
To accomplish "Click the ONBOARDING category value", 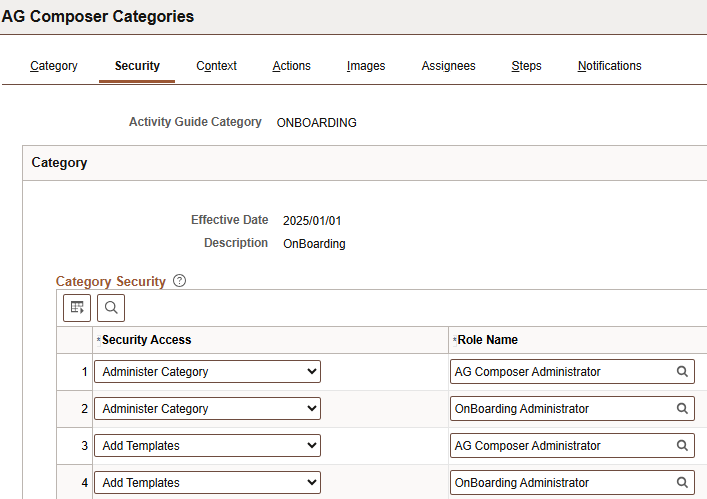I will (x=317, y=123).
